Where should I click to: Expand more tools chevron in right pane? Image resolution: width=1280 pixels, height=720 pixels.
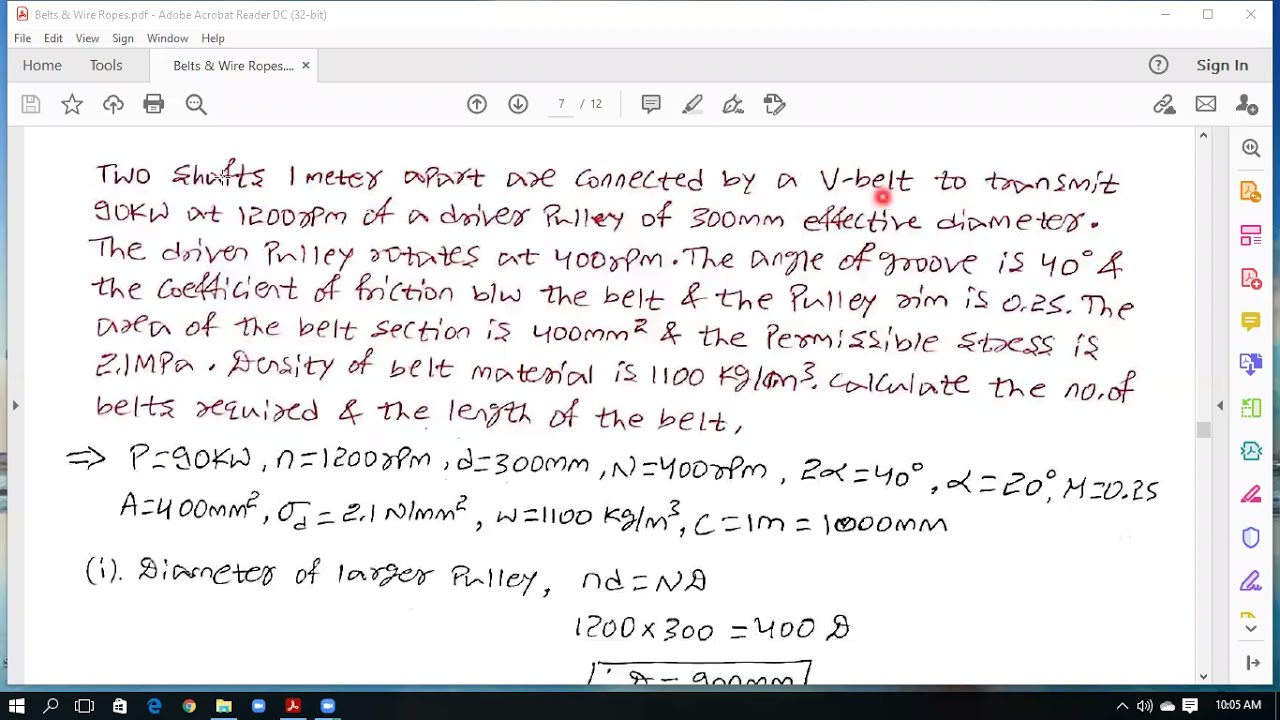[1251, 628]
